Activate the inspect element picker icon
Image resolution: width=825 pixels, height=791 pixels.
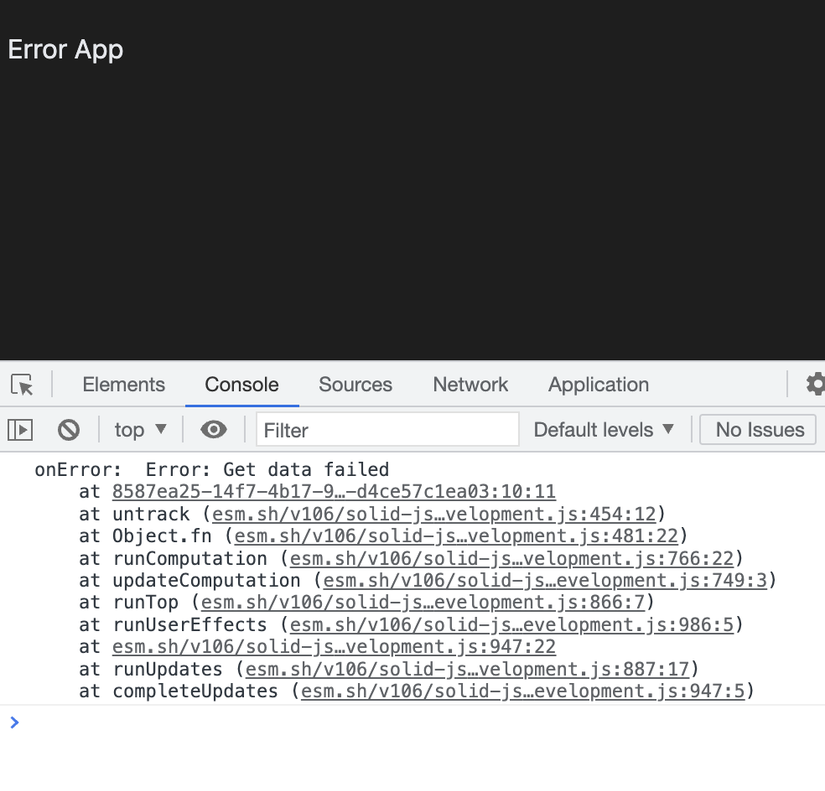point(22,384)
